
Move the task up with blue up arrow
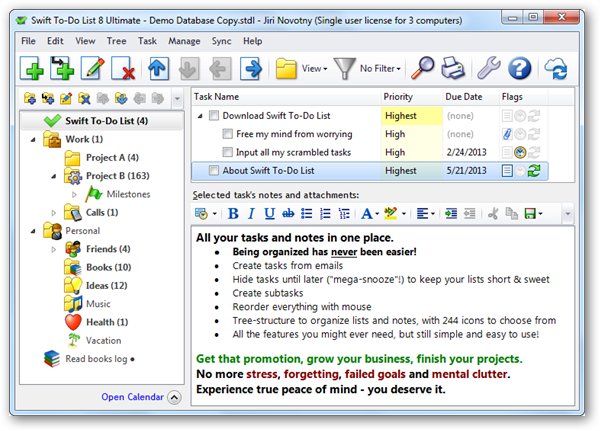(158, 69)
